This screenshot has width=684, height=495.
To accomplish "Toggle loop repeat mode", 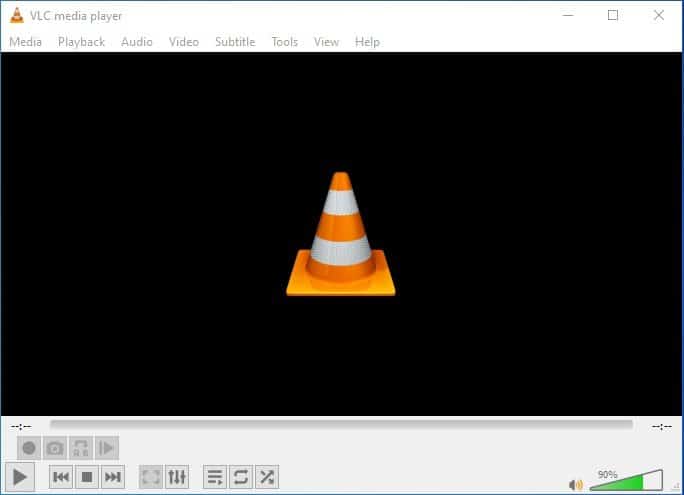I will click(x=241, y=477).
